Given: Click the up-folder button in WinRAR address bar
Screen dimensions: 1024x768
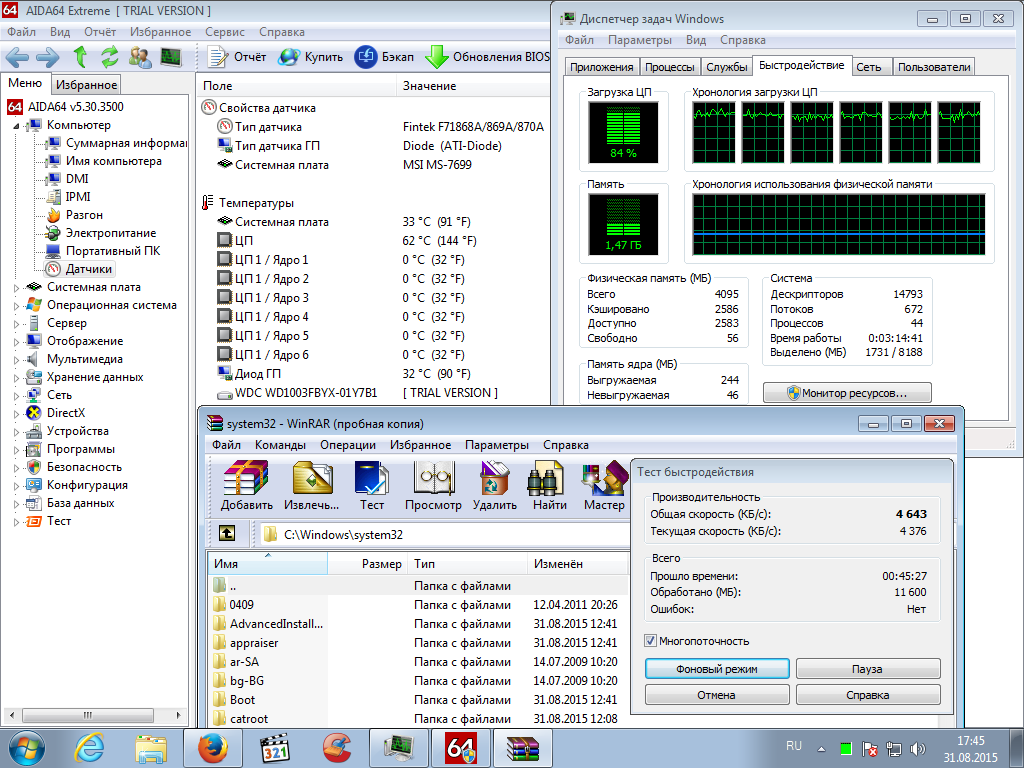Looking at the screenshot, I should coord(227,534).
